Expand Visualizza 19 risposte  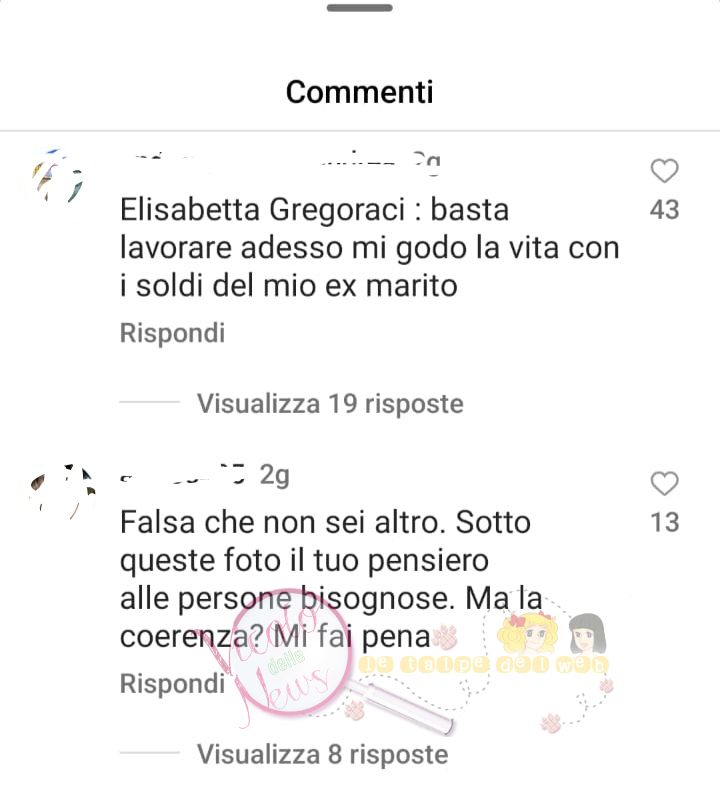pyautogui.click(x=330, y=404)
